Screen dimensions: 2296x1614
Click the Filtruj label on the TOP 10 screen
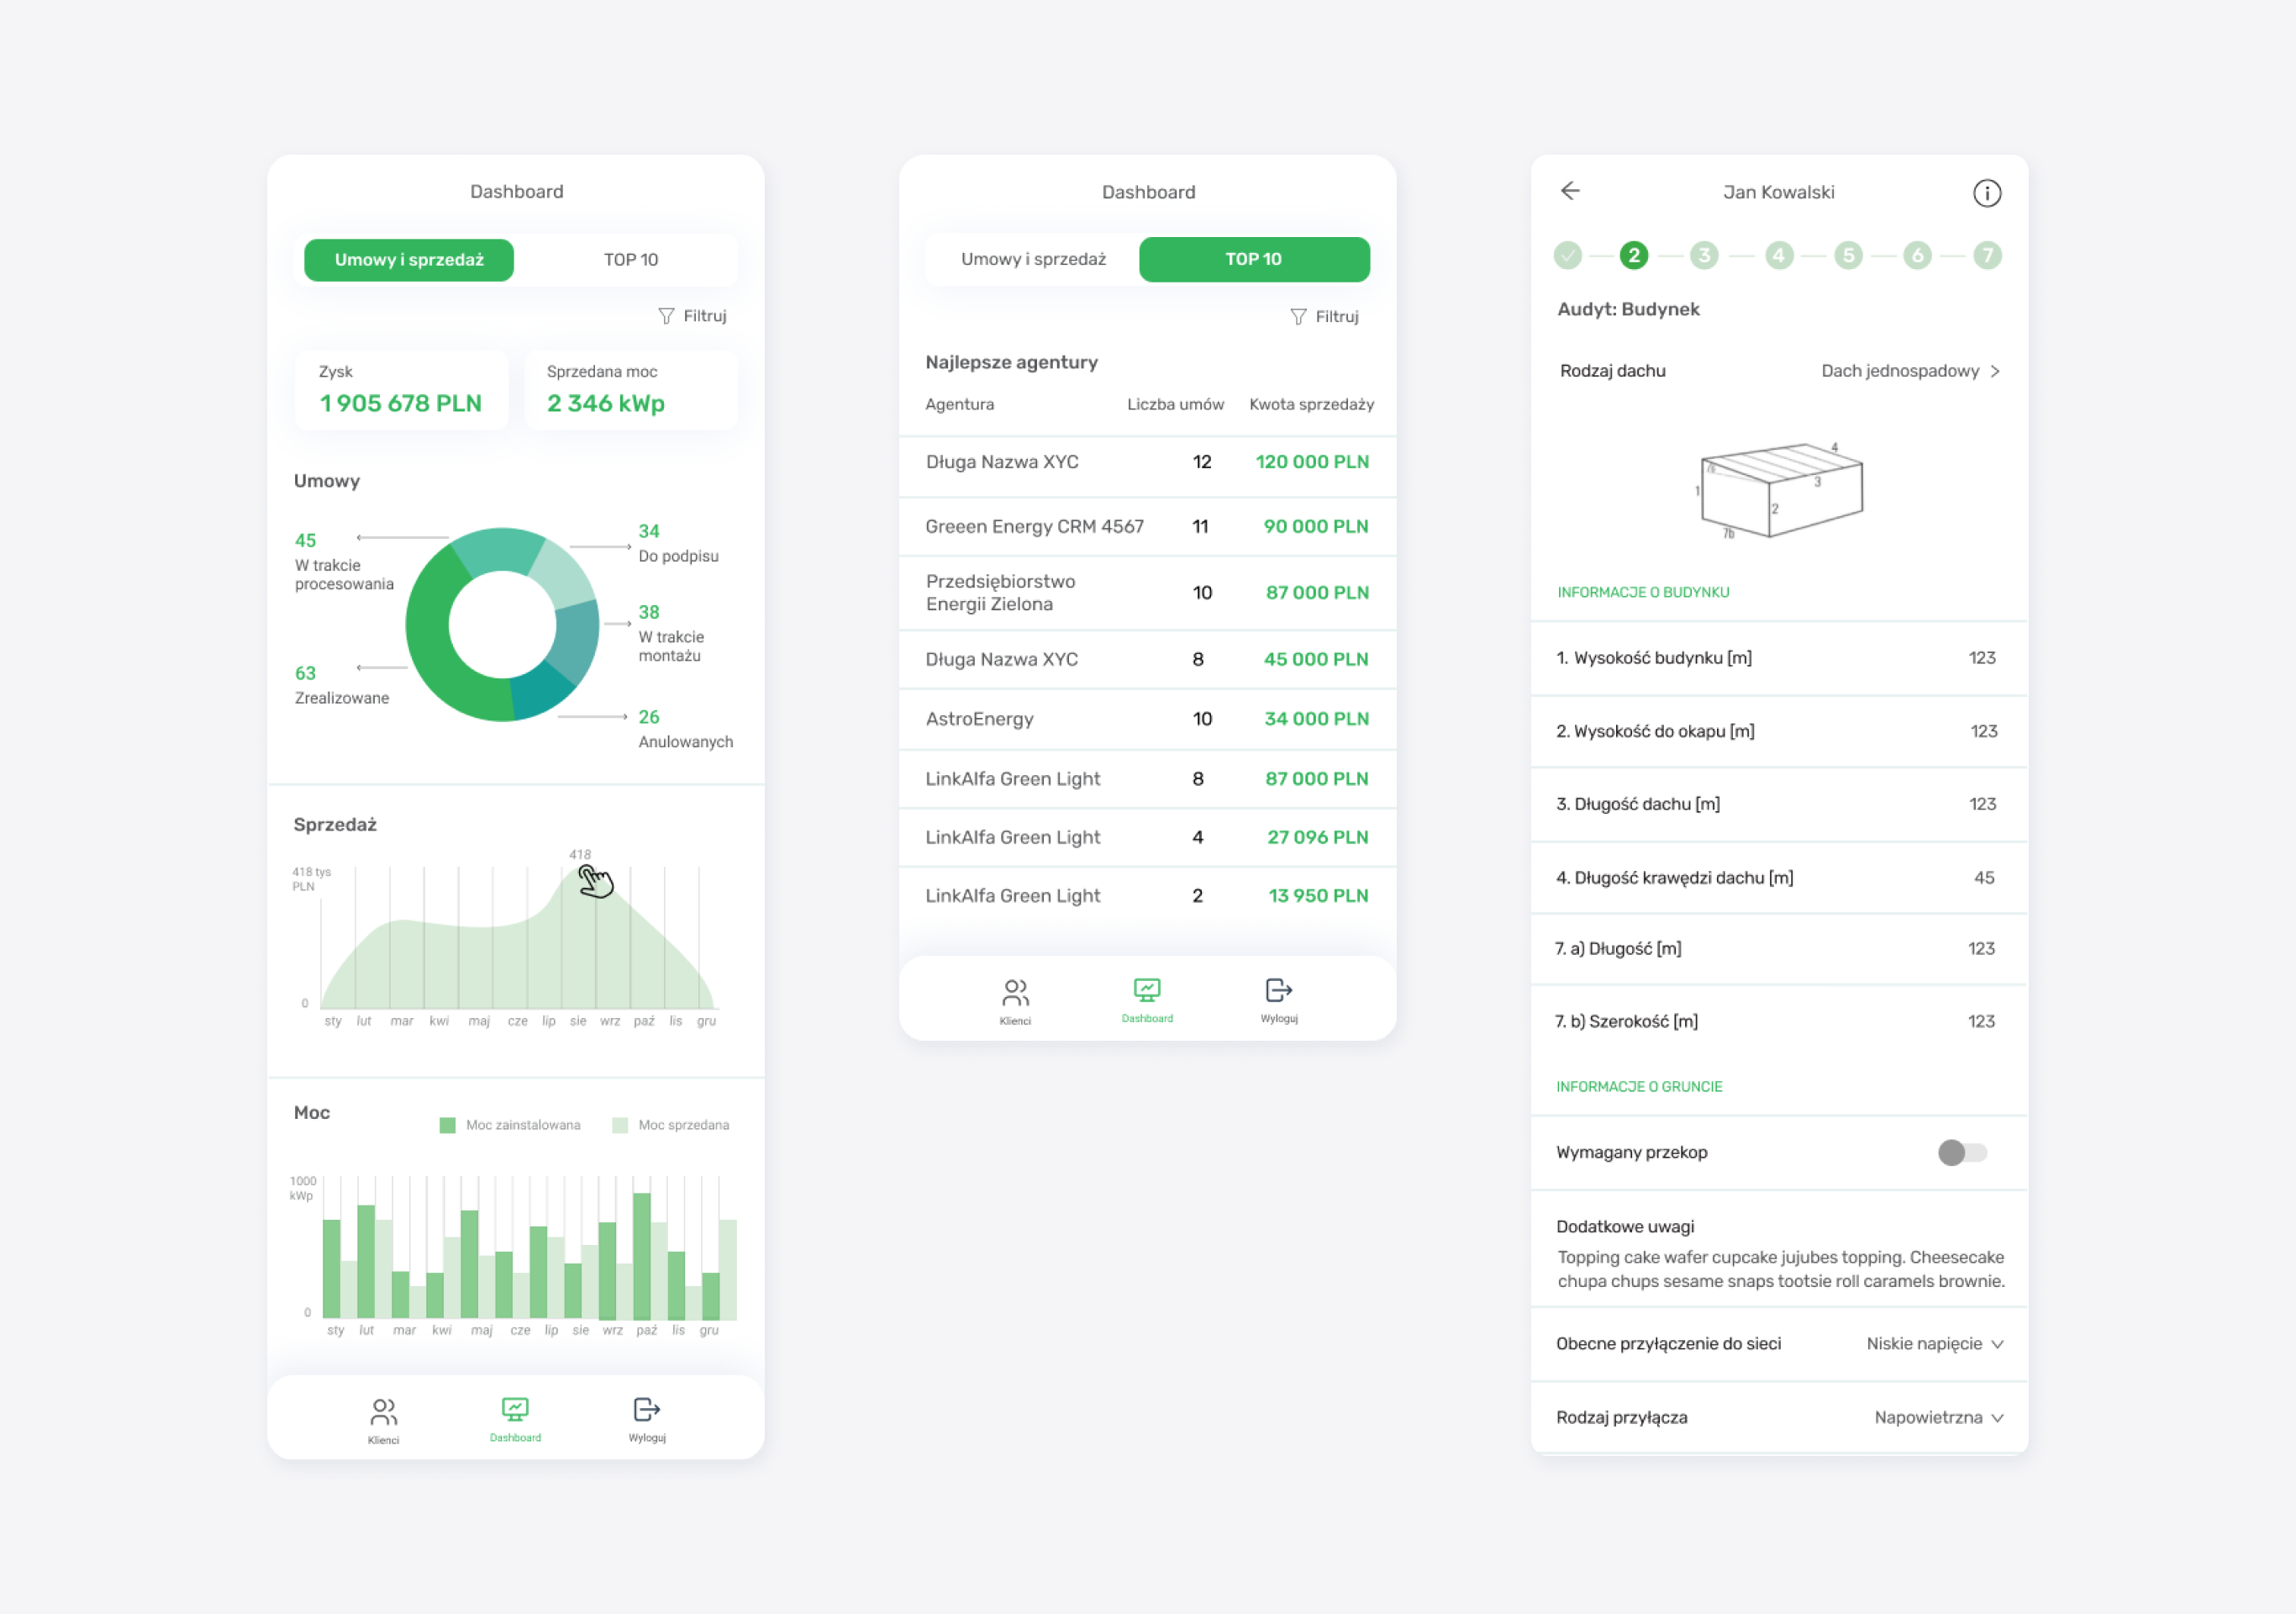pyautogui.click(x=1337, y=317)
